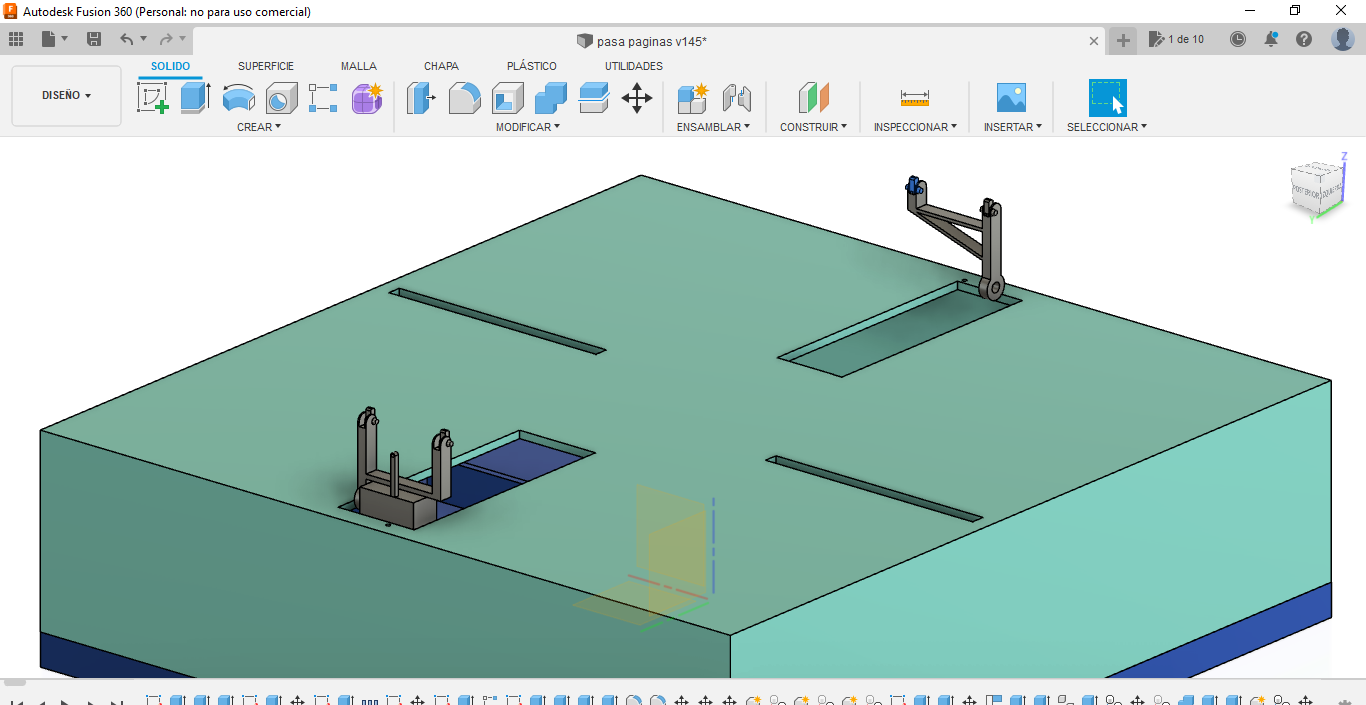This screenshot has width=1366, height=705.
Task: Save the pasa paginas design
Action: point(94,38)
